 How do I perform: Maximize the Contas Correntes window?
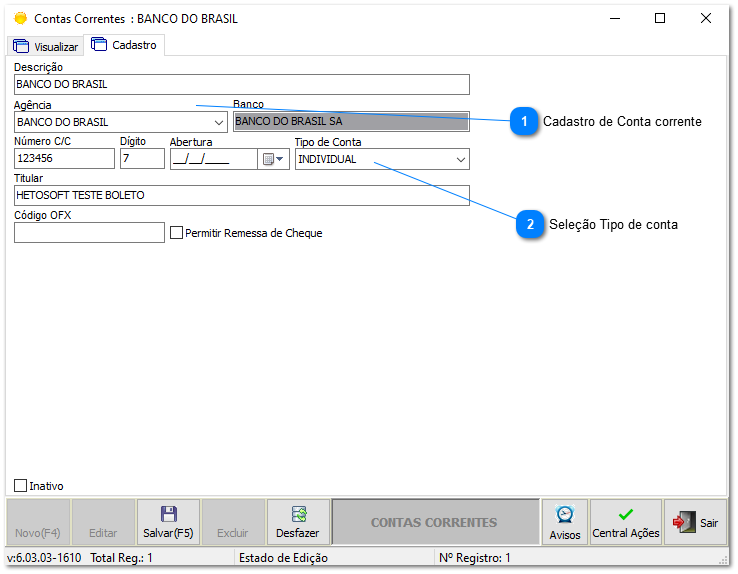(660, 18)
